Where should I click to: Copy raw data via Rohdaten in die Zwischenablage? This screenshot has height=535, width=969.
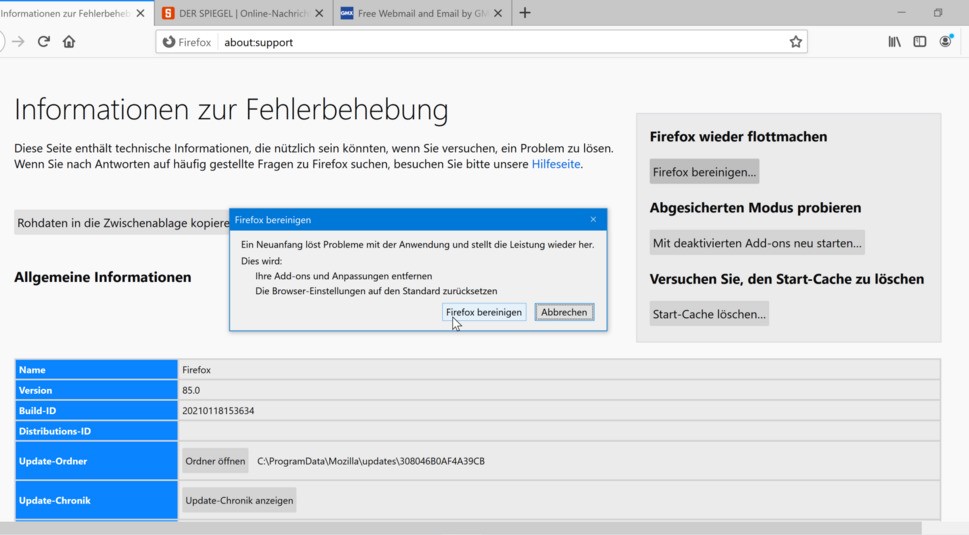pos(122,223)
